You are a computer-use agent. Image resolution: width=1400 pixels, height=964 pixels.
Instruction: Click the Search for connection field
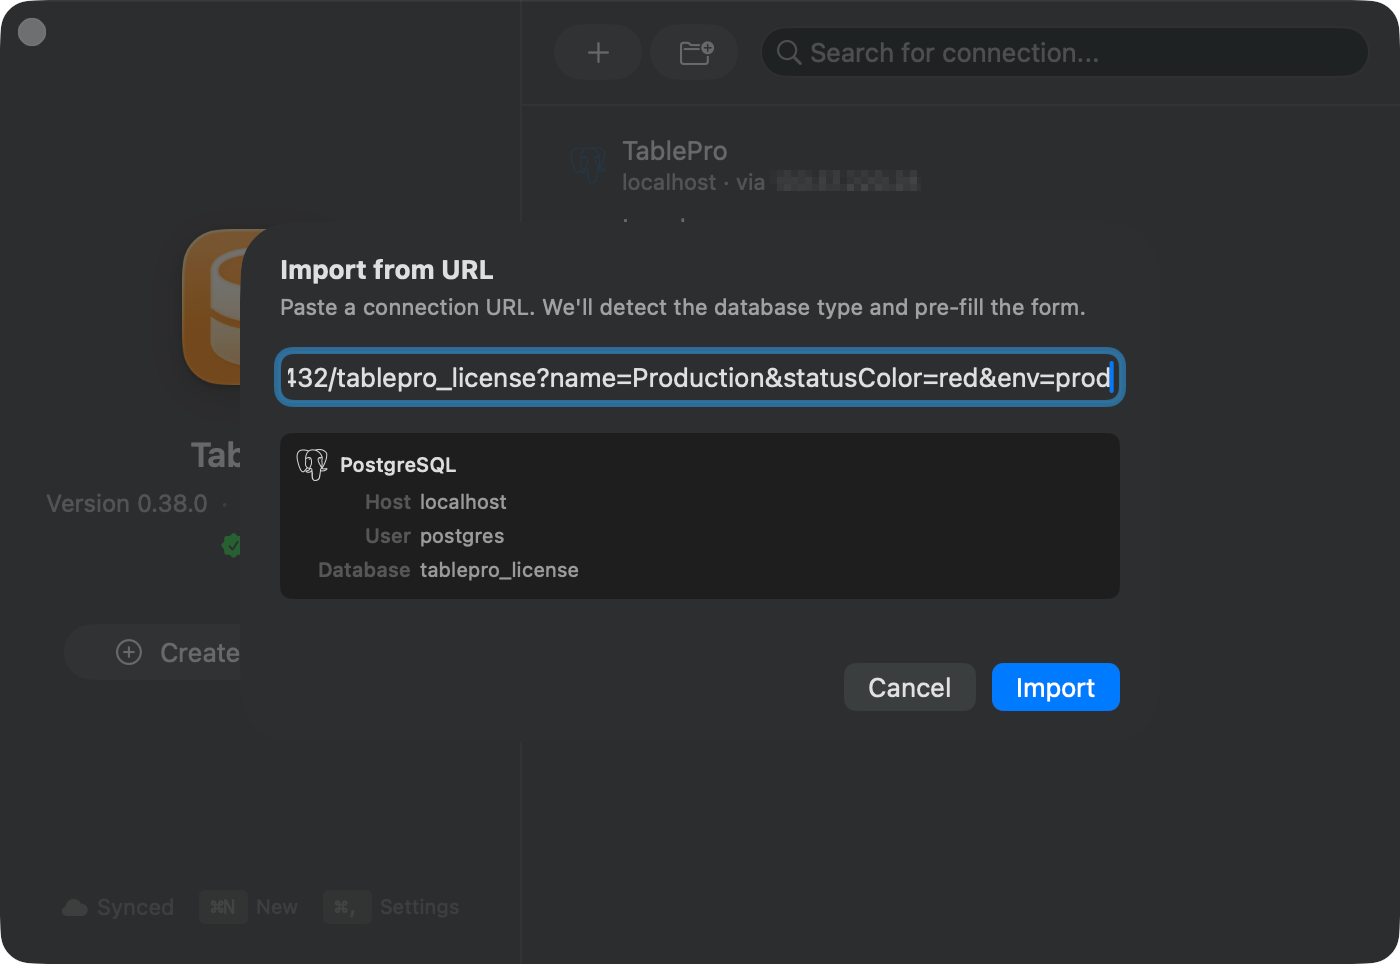pos(1064,52)
